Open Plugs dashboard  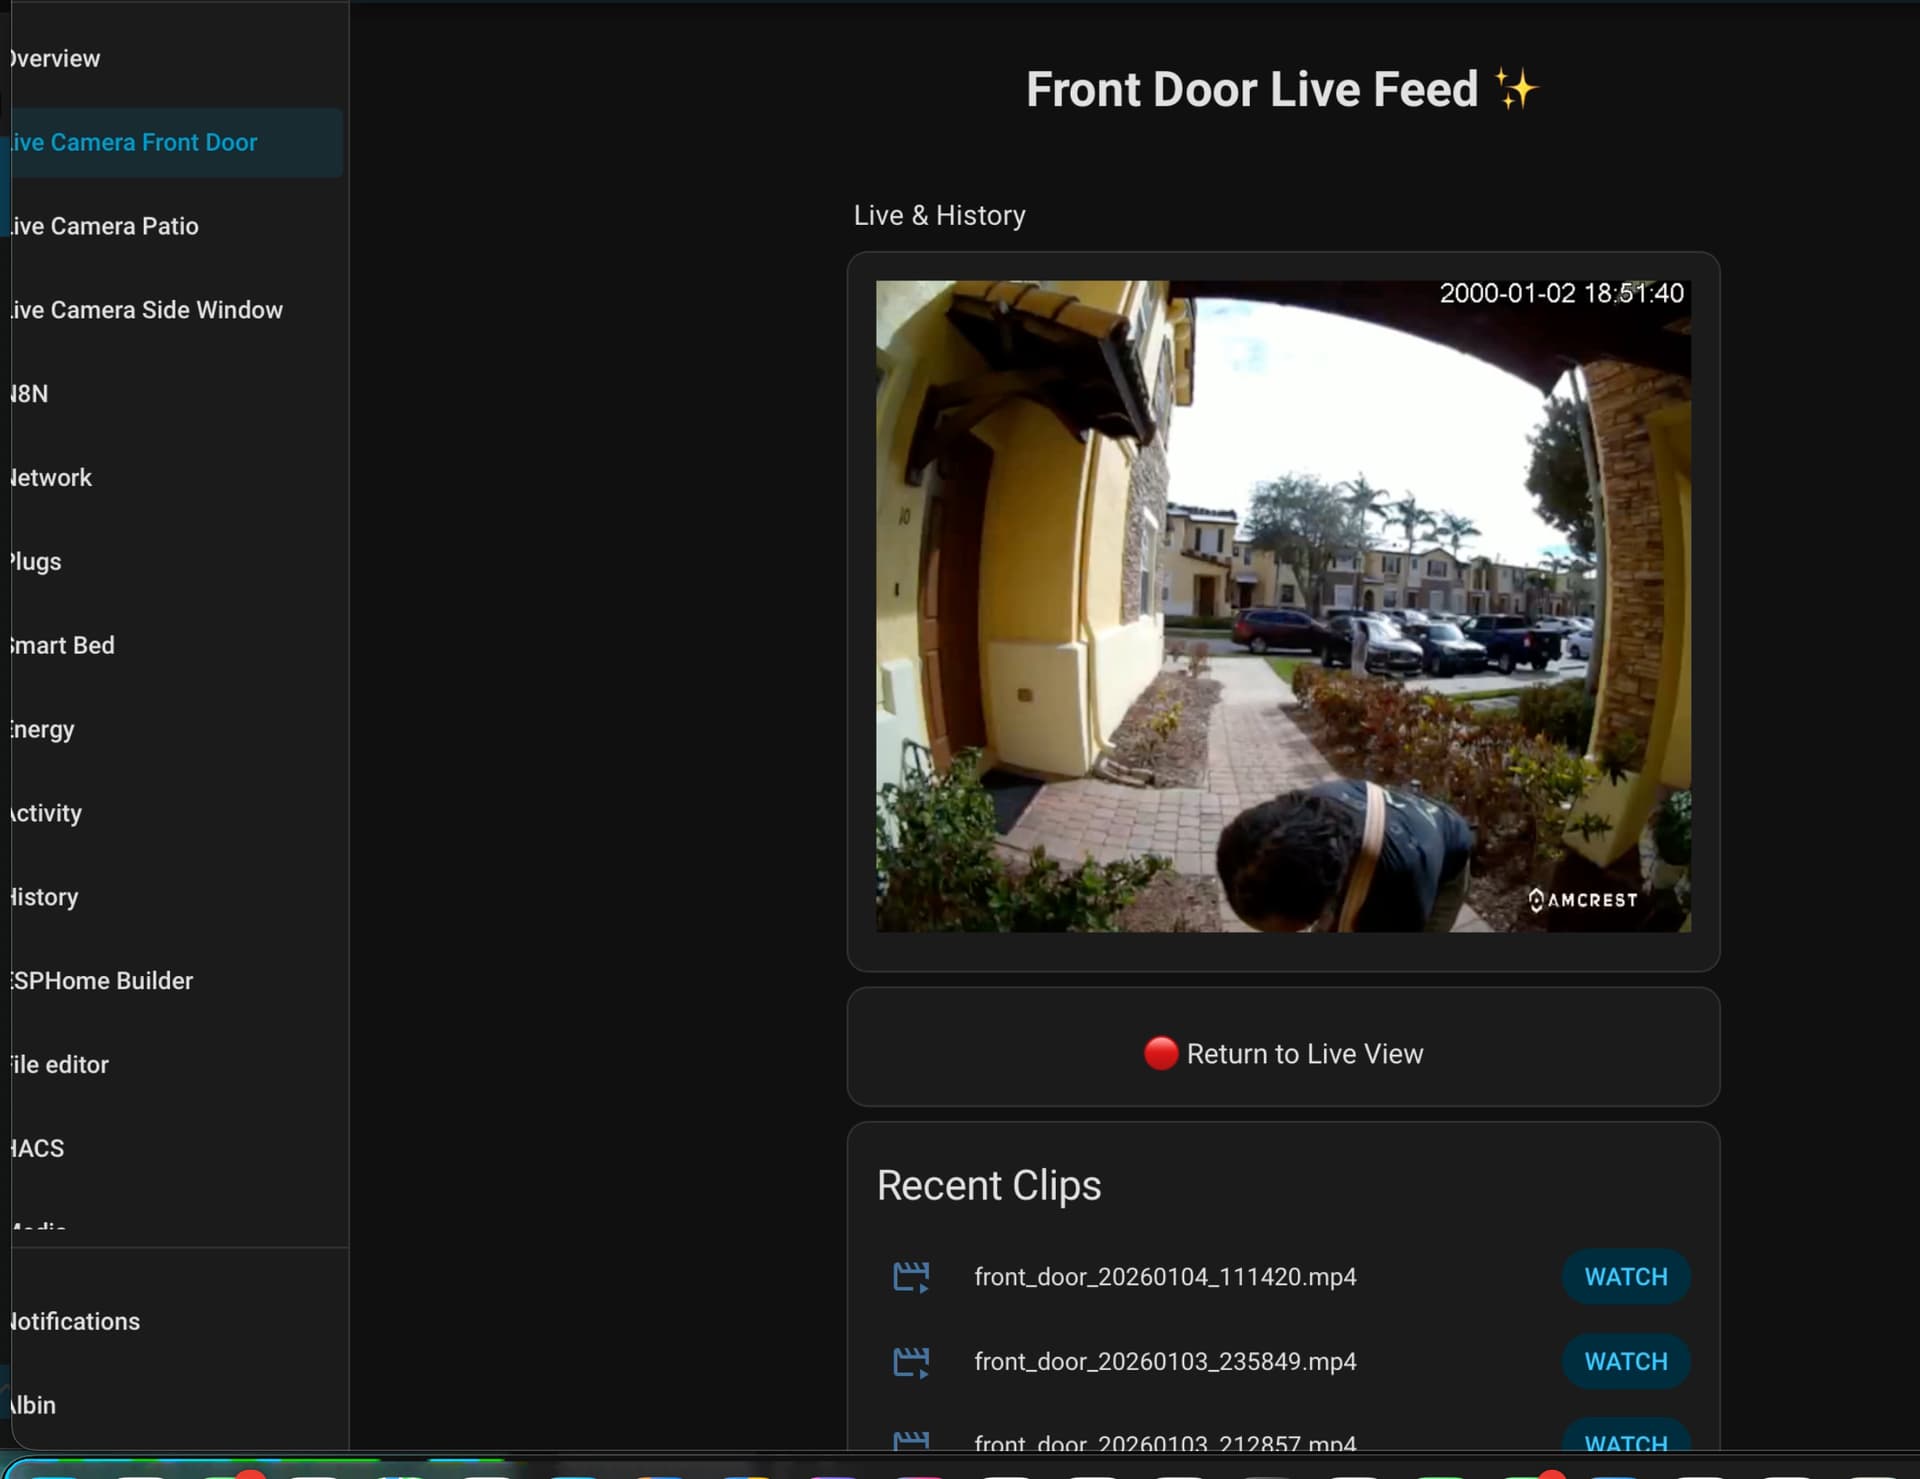(36, 562)
